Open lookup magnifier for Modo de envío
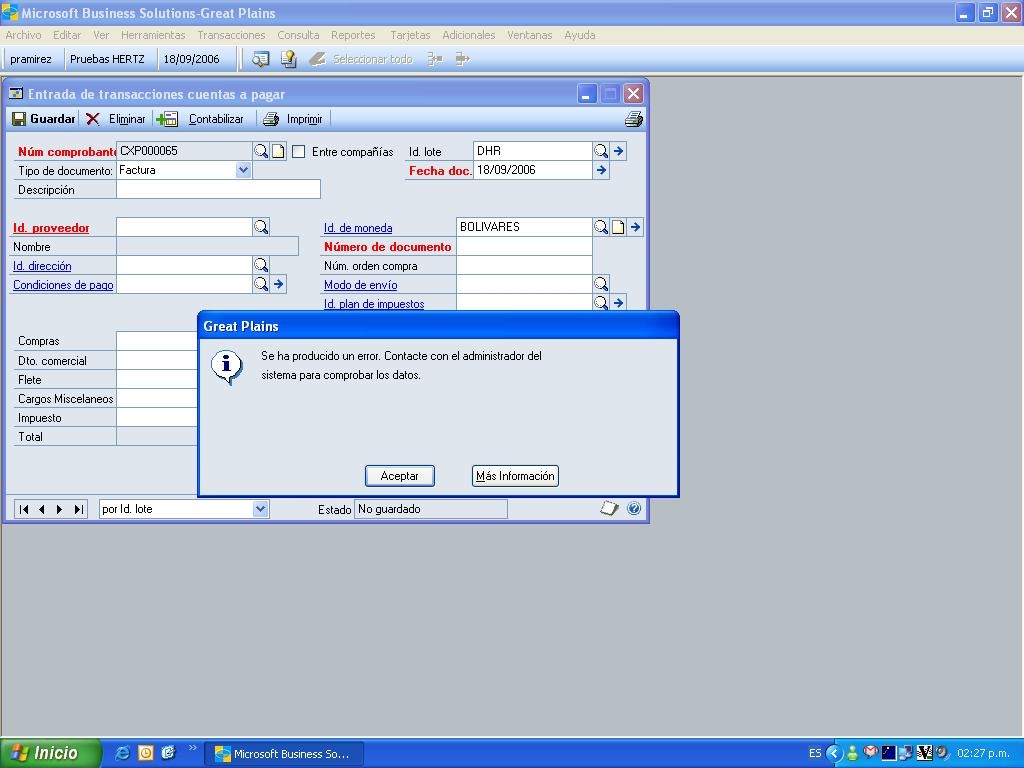 point(601,284)
